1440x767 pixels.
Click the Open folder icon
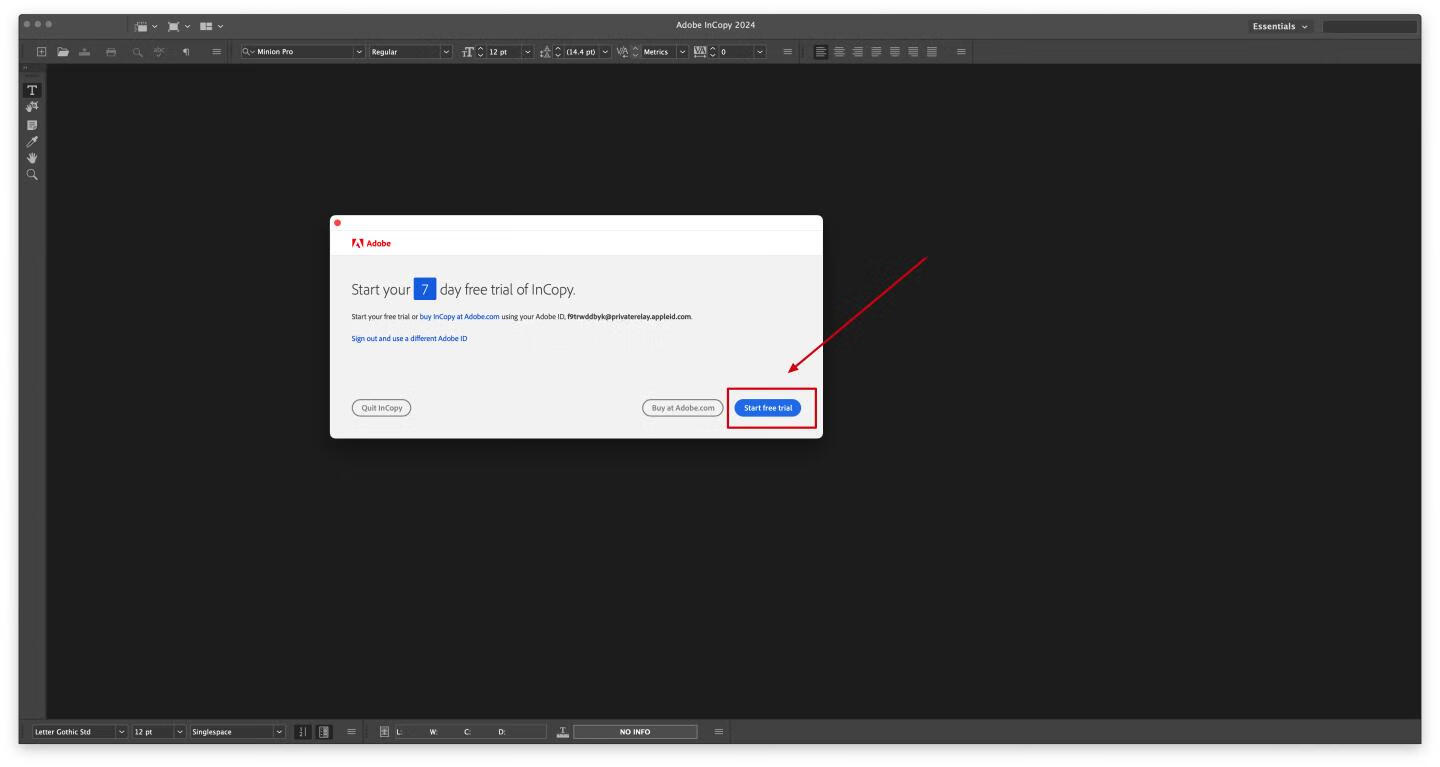(63, 51)
